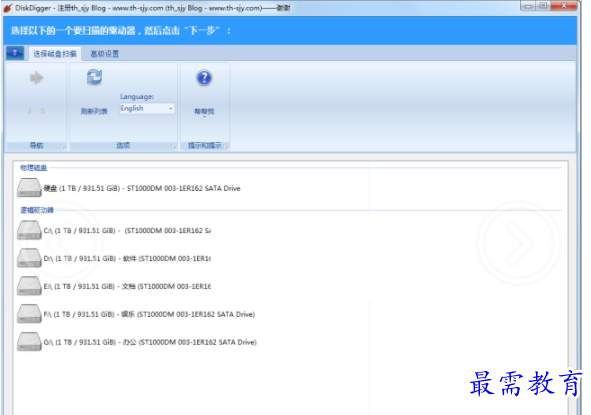Select the G:\ (1 TB / 931.51 GiB) entry text

150,342
